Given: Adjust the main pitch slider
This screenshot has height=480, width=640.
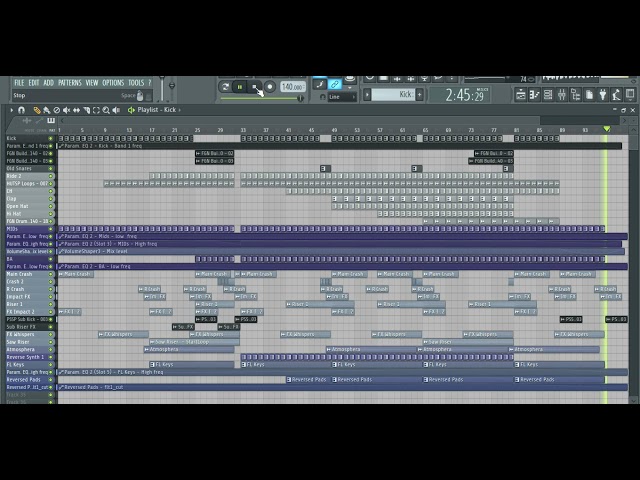Looking at the screenshot, I should coord(172,88).
